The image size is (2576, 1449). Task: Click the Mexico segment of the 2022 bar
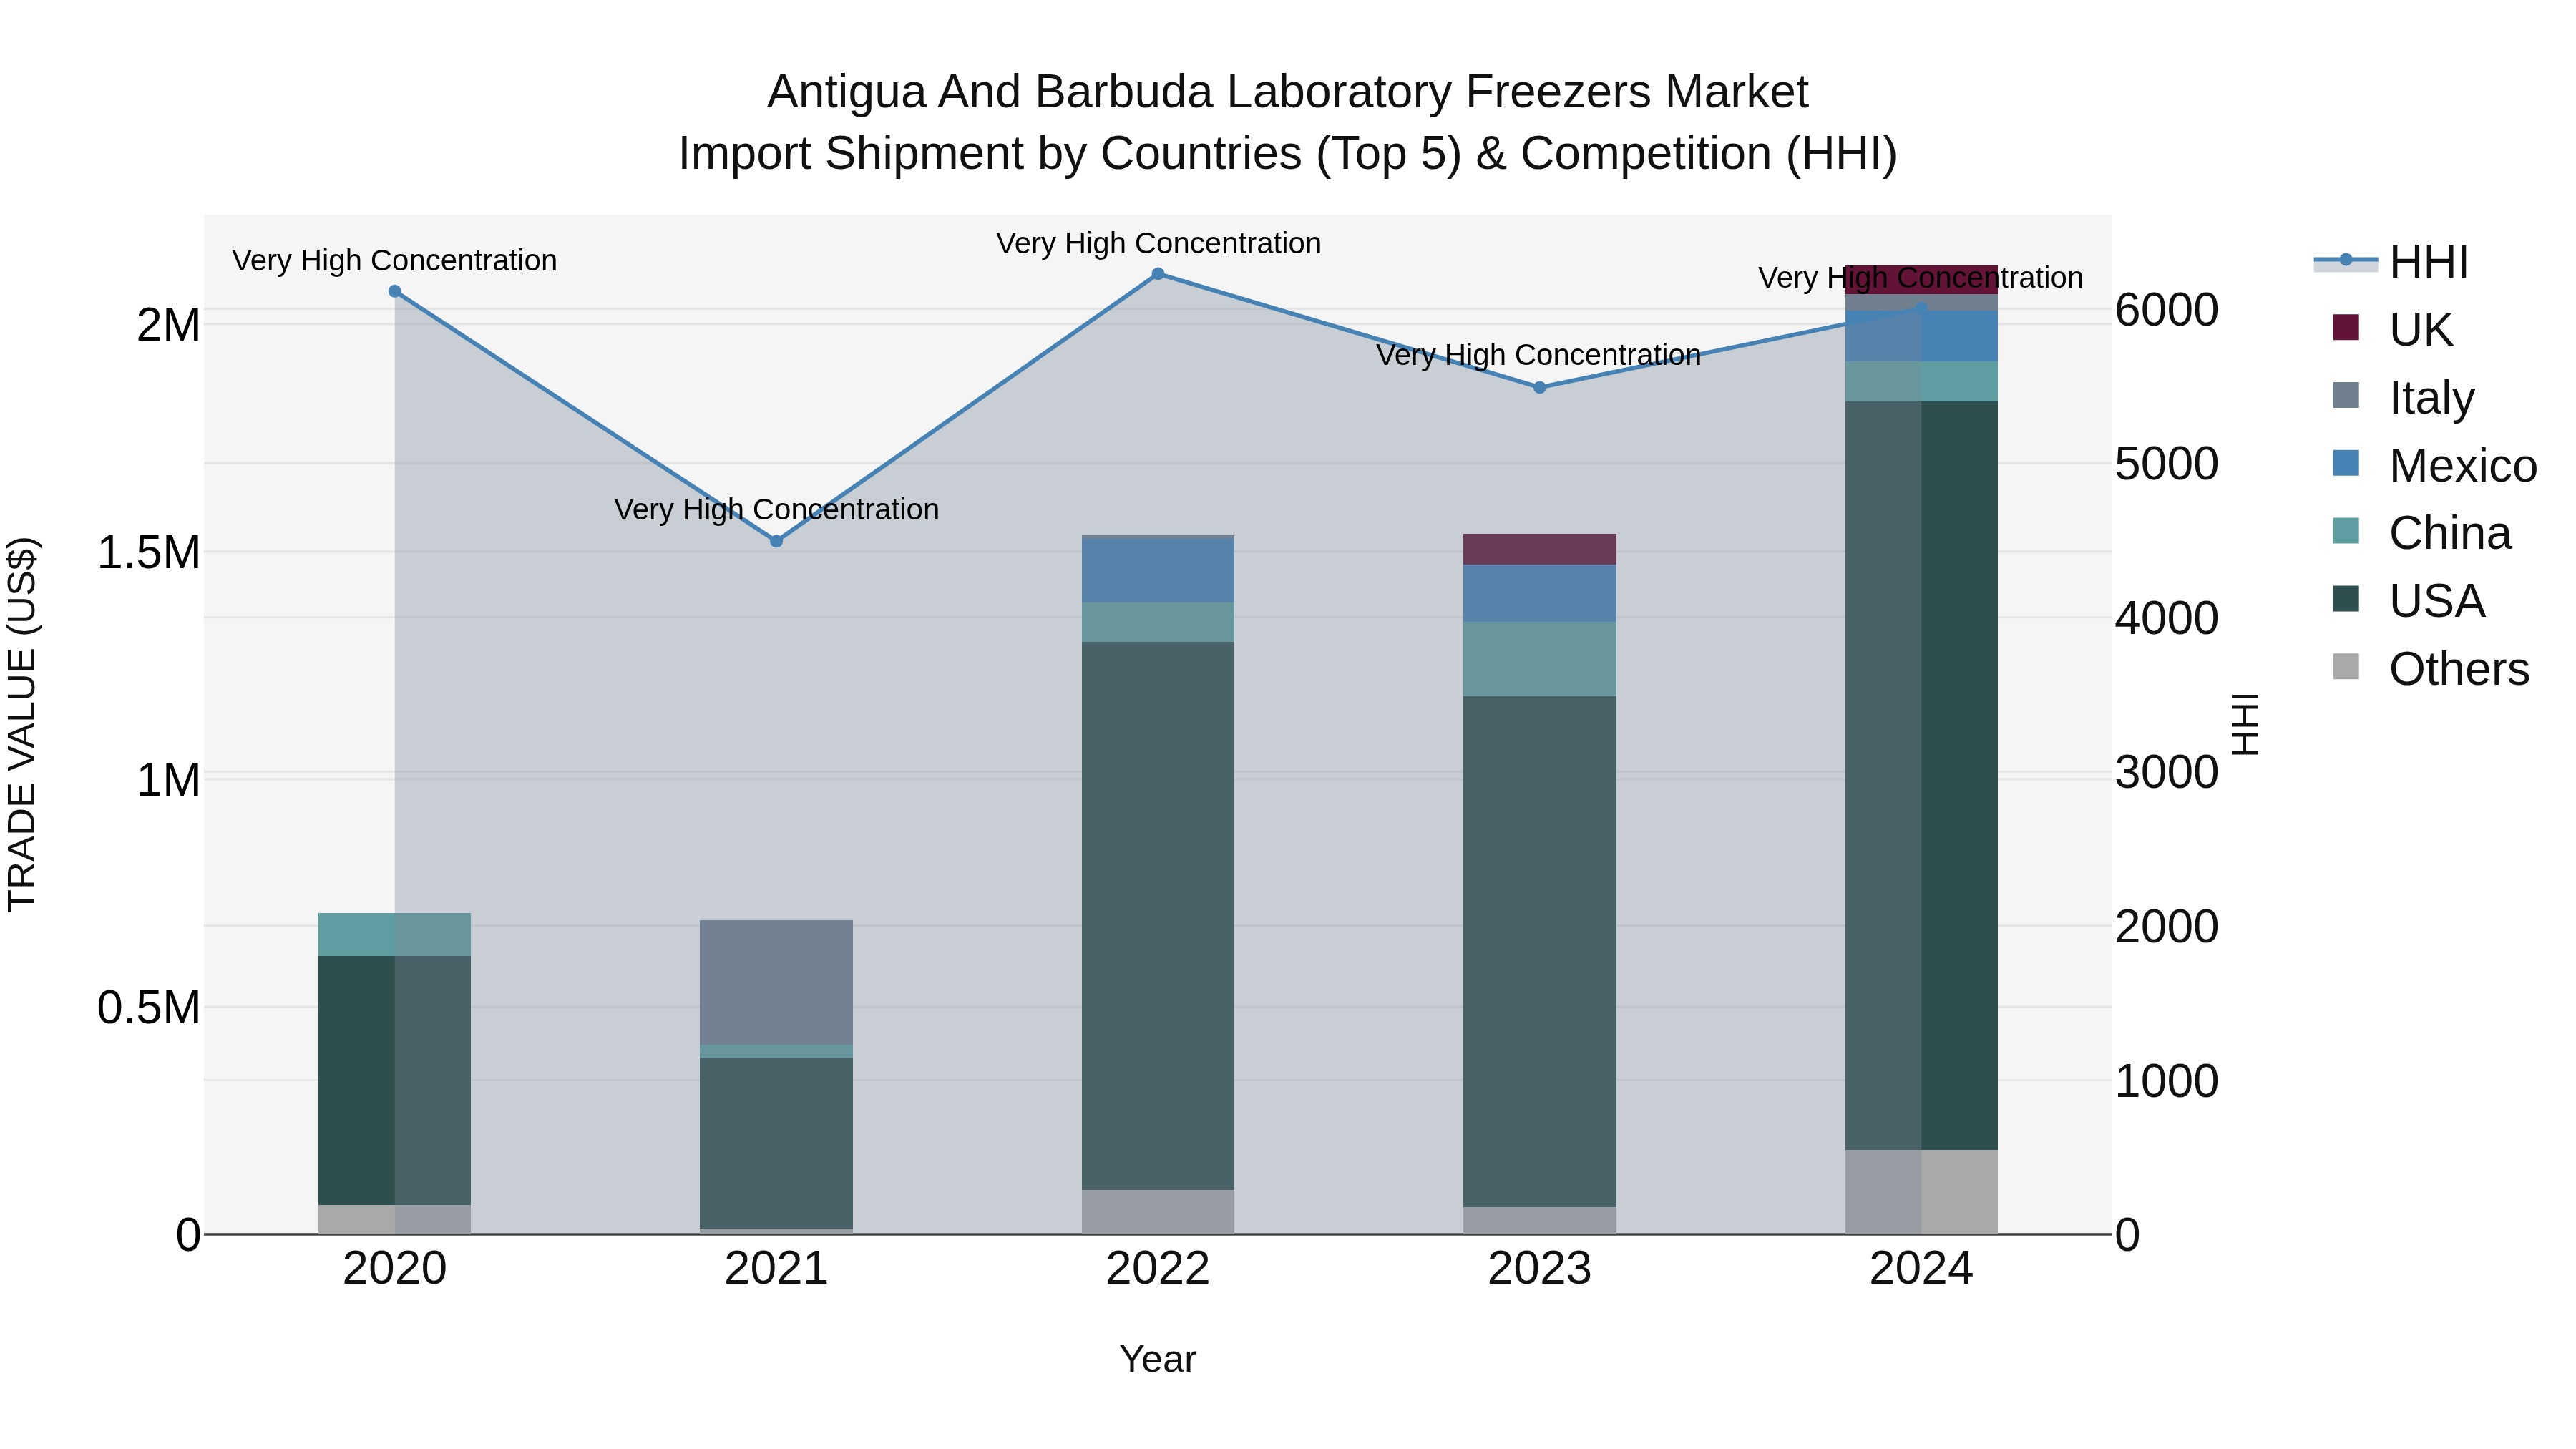click(x=1158, y=571)
